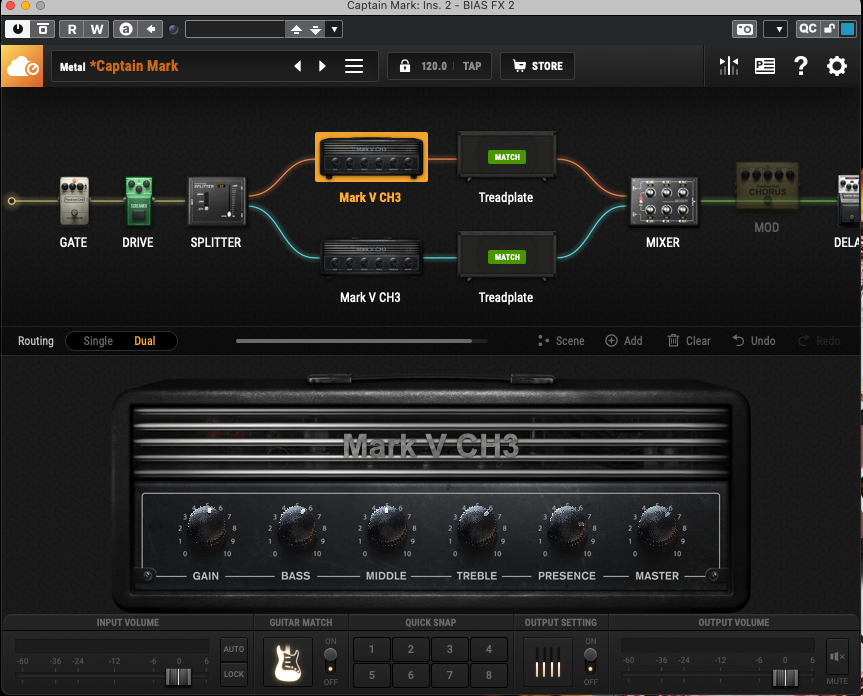
Task: Open the tuner/metronome icon
Action: tap(729, 66)
